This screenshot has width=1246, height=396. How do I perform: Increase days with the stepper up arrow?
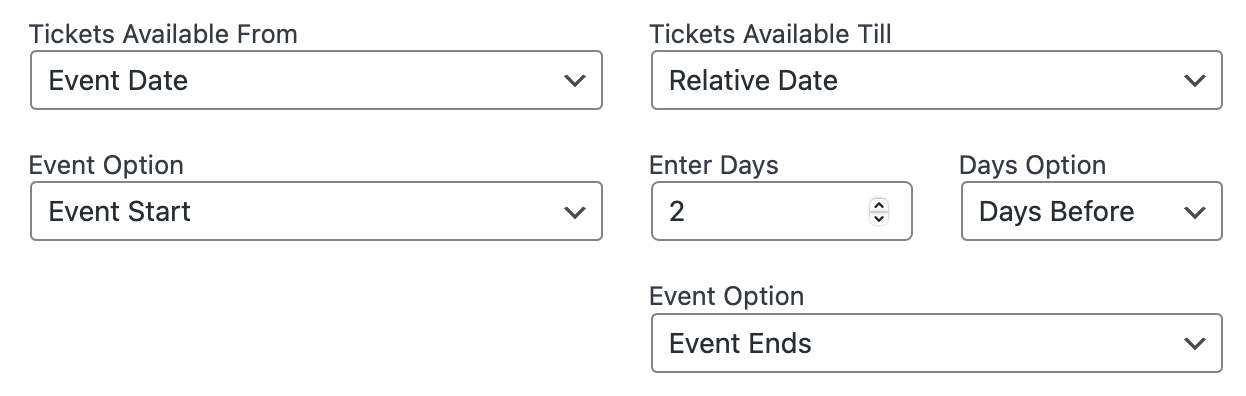(x=879, y=205)
